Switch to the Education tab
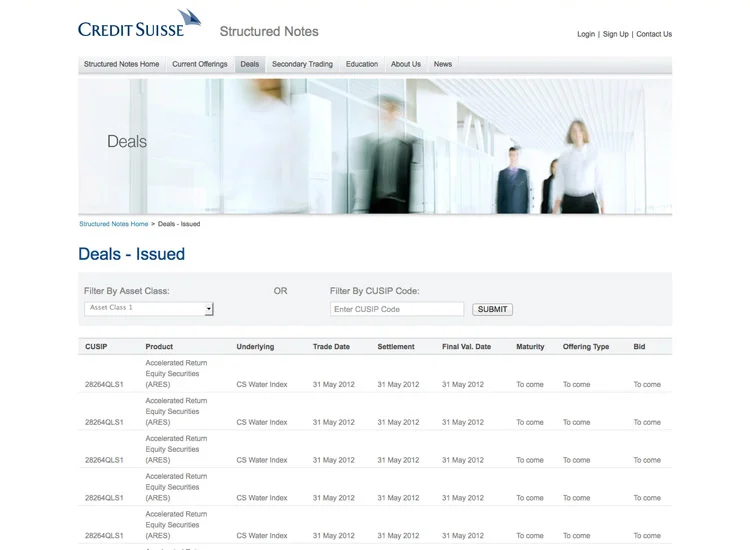Viewport: 750px width, 550px height. [x=362, y=64]
